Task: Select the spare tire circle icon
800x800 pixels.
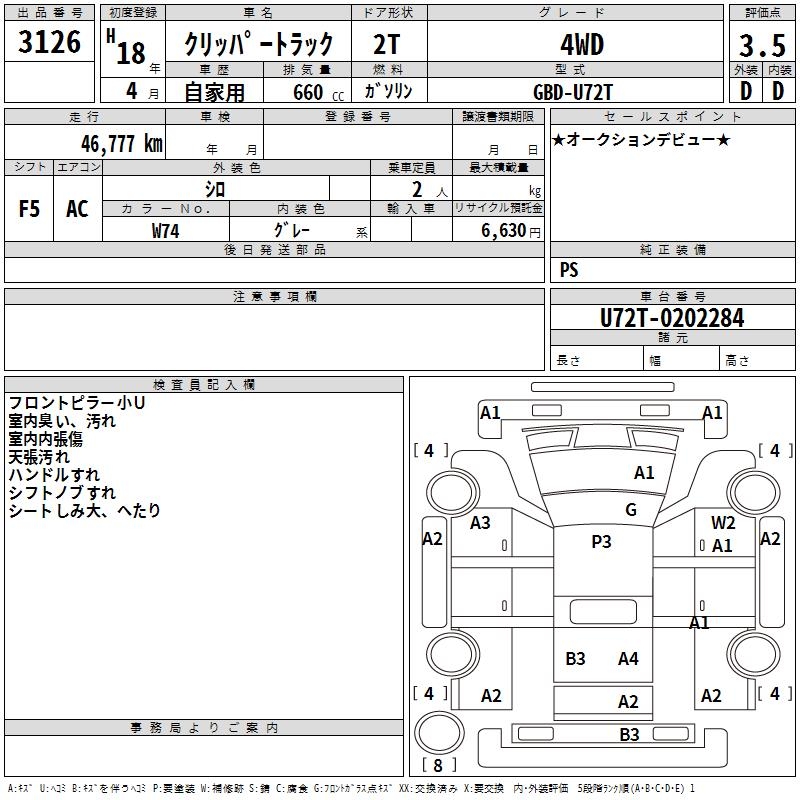Action: pos(439,732)
